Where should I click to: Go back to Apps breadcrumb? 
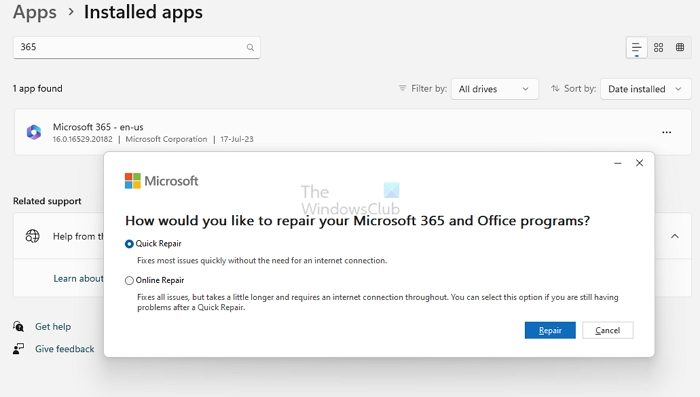[x=35, y=12]
